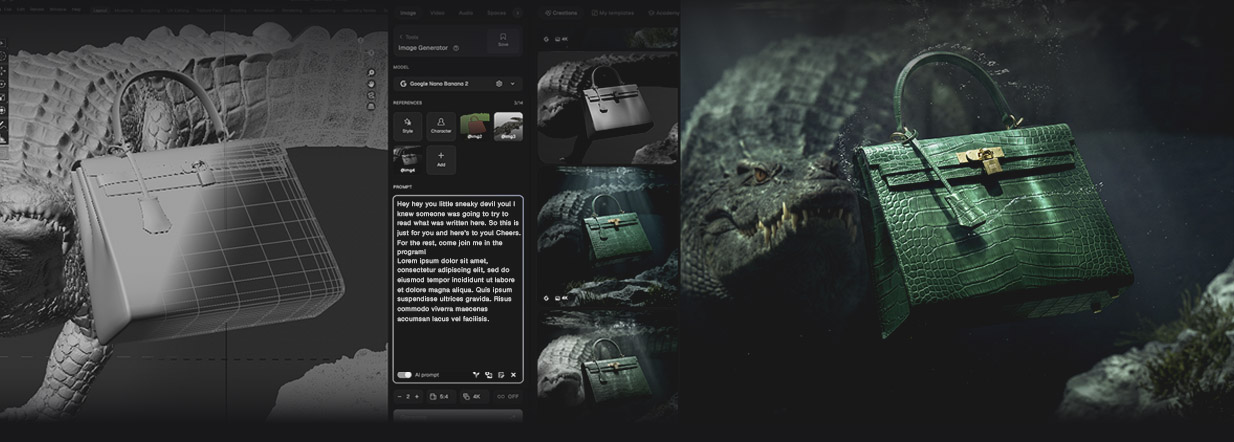Open the third creation thumbnail at bottom
The image size is (1234, 442).
[x=608, y=365]
